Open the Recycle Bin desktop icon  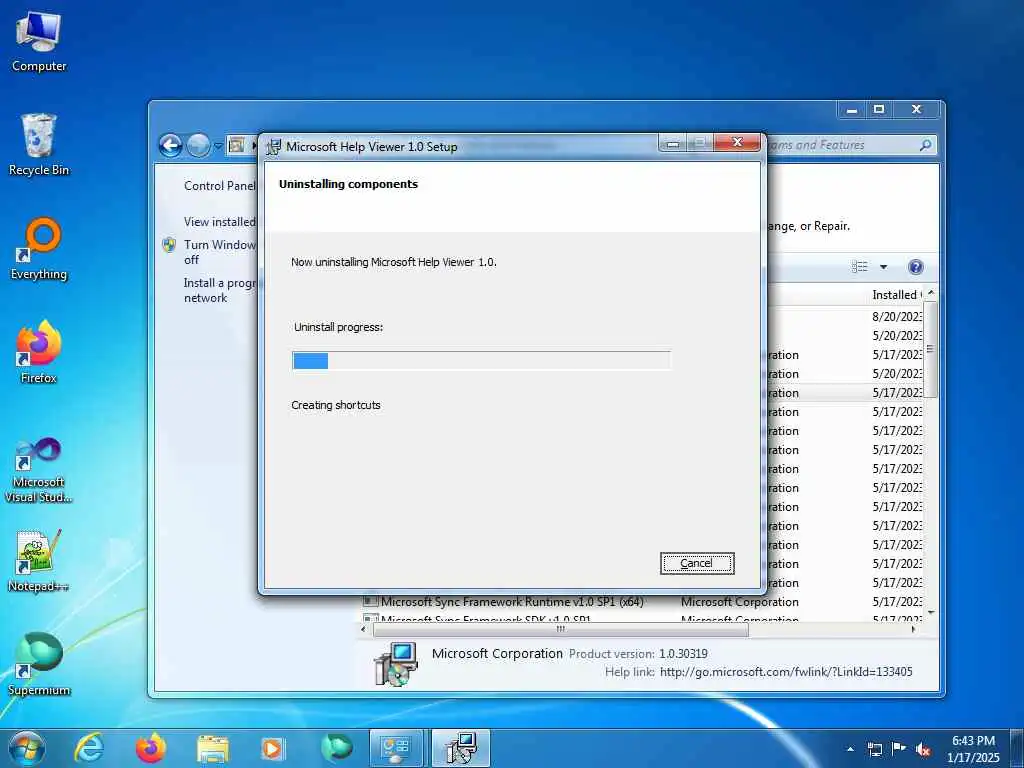pos(39,145)
